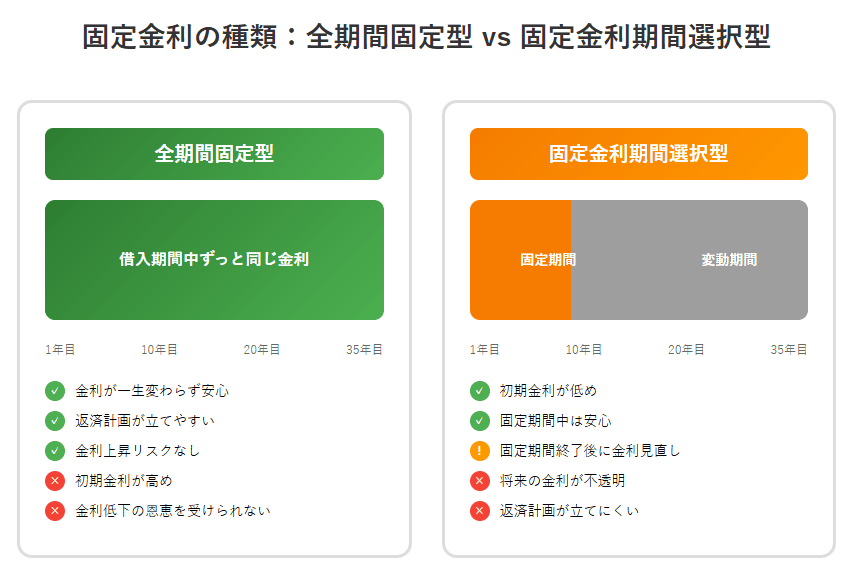Click the green check beside 金利上昇リスクなし
858x568 pixels.
(55, 451)
